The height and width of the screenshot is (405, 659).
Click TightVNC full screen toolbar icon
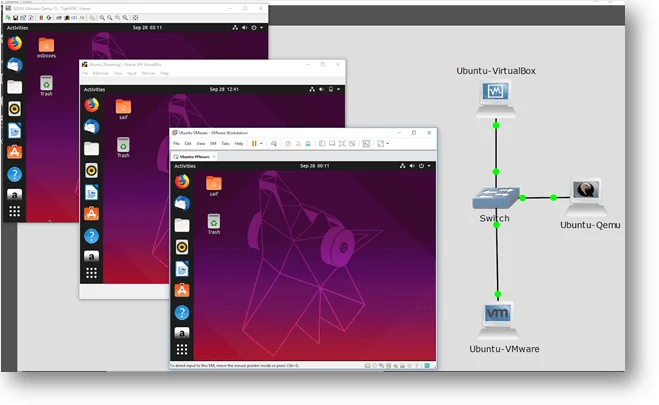(x=135, y=18)
